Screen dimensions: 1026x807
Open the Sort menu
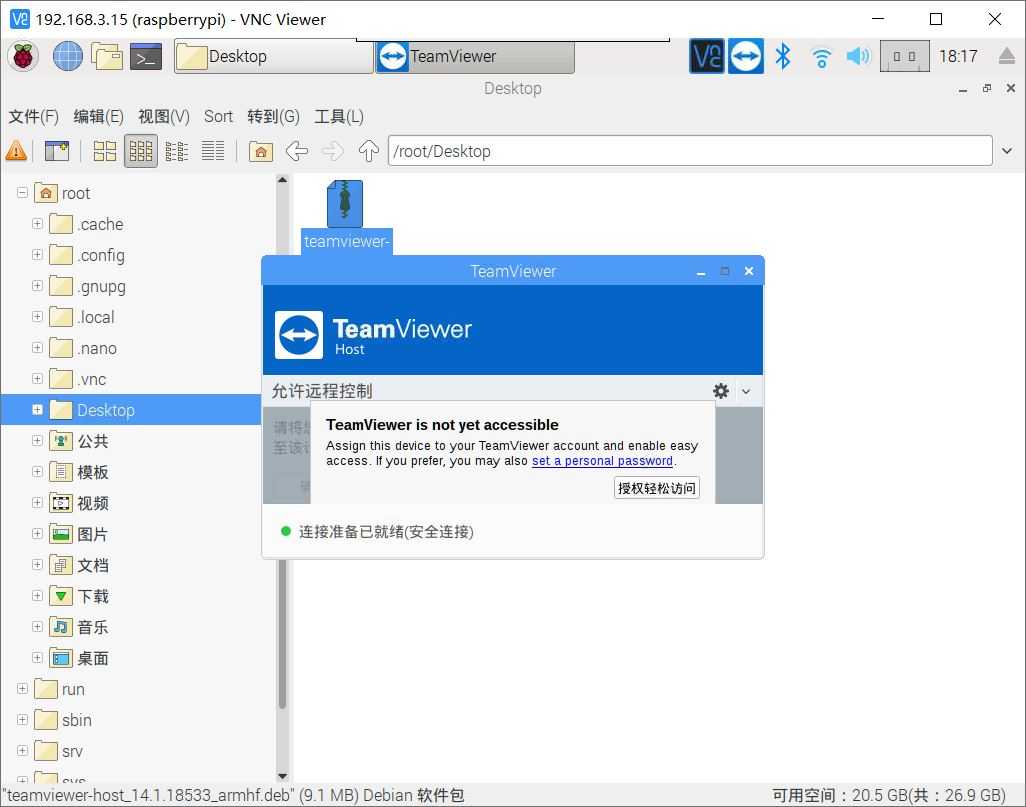pos(218,117)
